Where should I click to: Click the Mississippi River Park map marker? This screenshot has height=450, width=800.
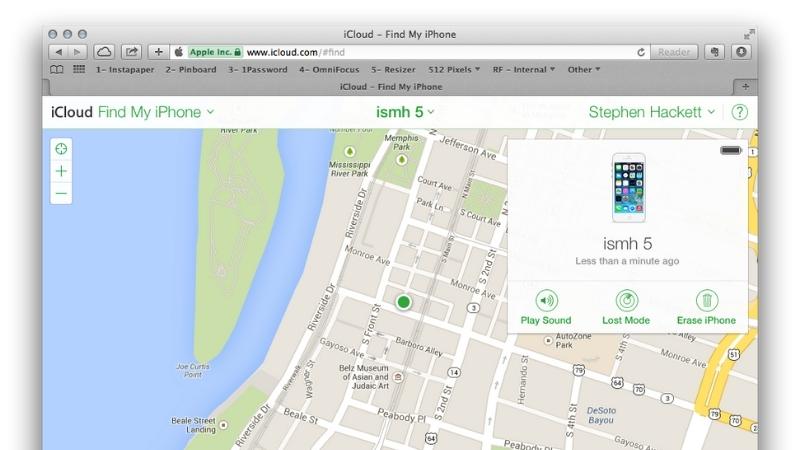349,152
